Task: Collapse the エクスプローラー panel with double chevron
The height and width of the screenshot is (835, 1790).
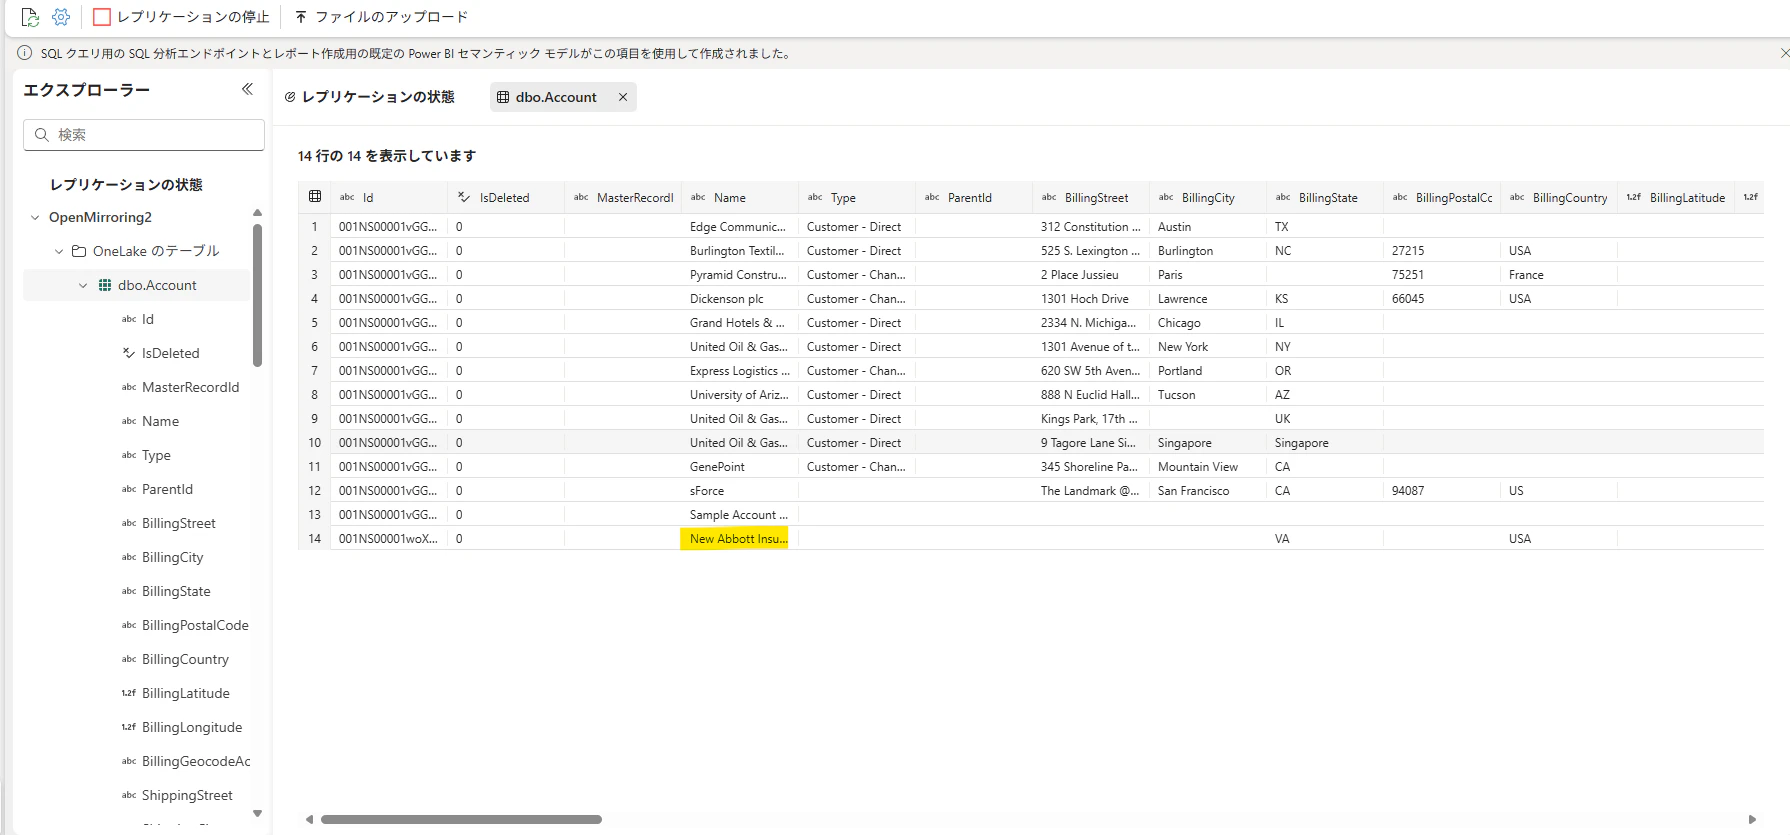Action: click(x=248, y=89)
